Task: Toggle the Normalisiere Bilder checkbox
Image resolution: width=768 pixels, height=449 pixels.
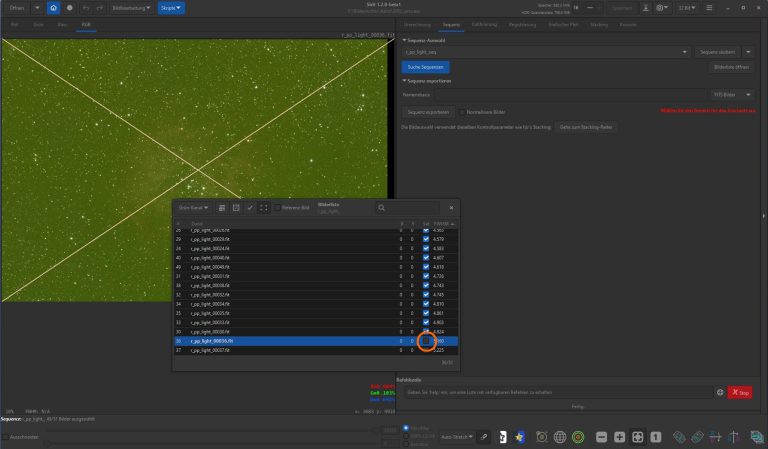Action: click(x=461, y=111)
